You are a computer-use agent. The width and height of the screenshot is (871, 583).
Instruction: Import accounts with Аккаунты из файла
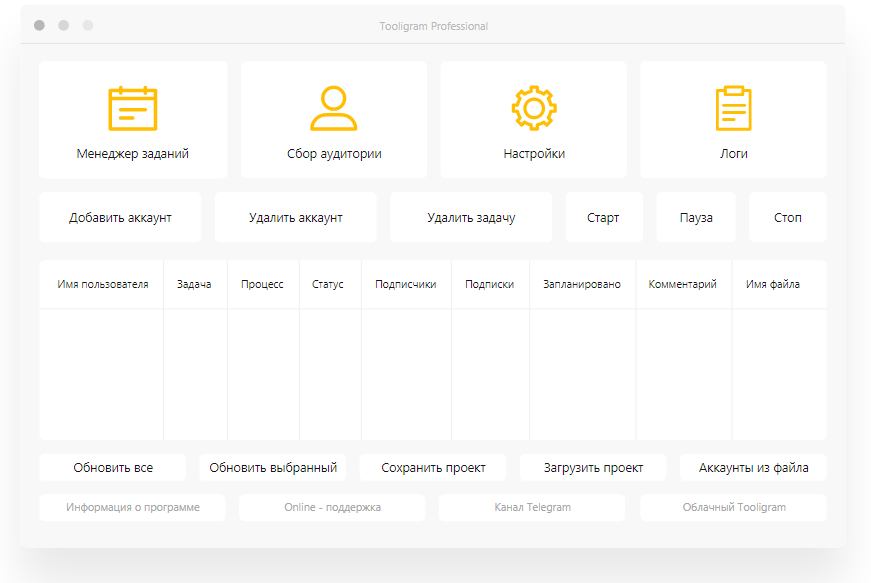(753, 468)
